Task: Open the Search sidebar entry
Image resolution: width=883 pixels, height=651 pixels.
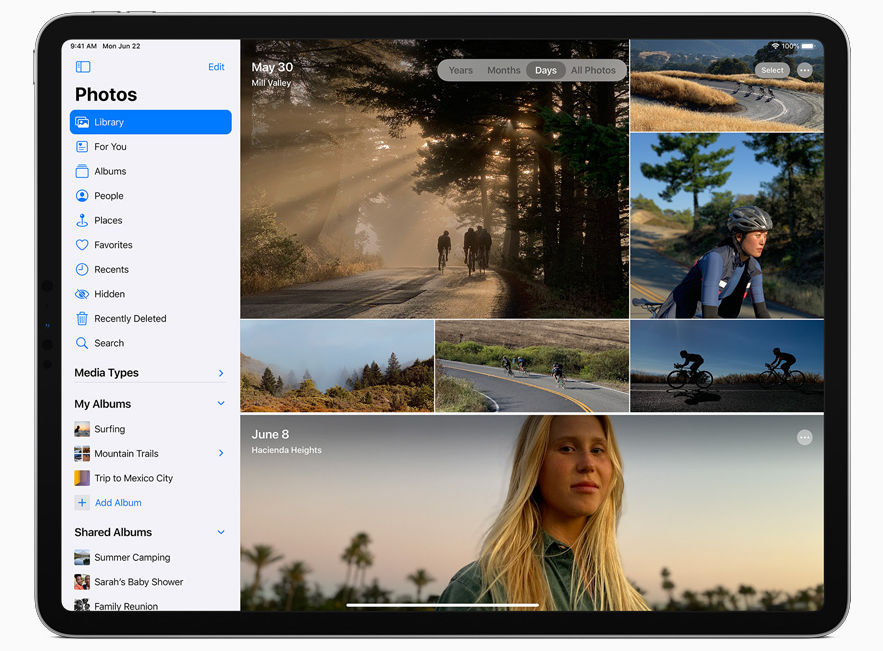Action: [150, 343]
